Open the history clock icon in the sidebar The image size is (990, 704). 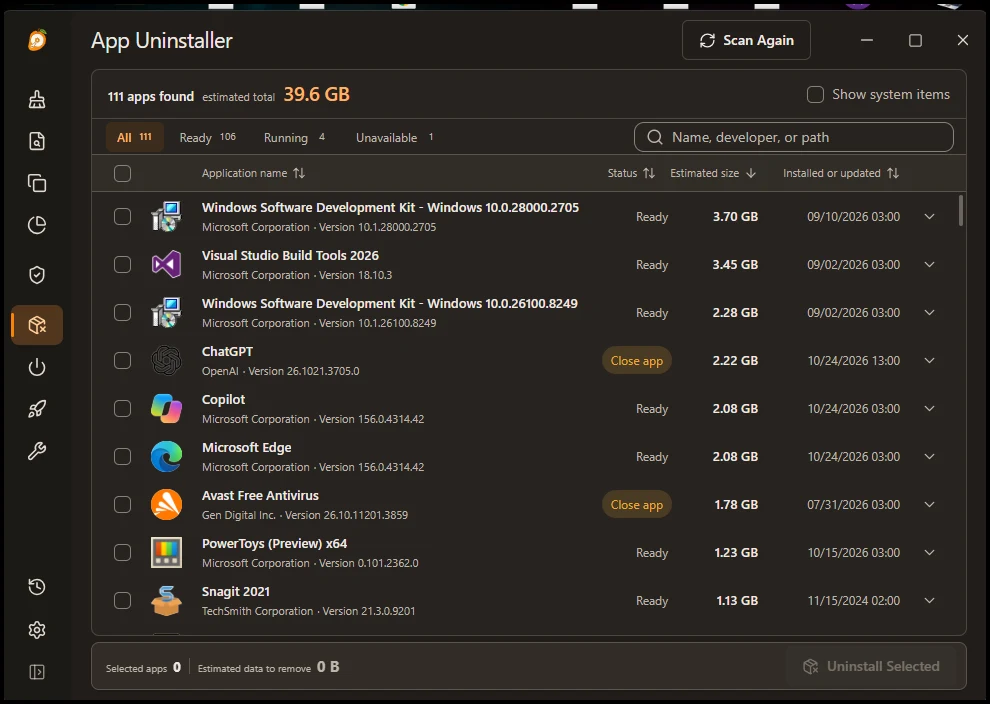point(37,587)
